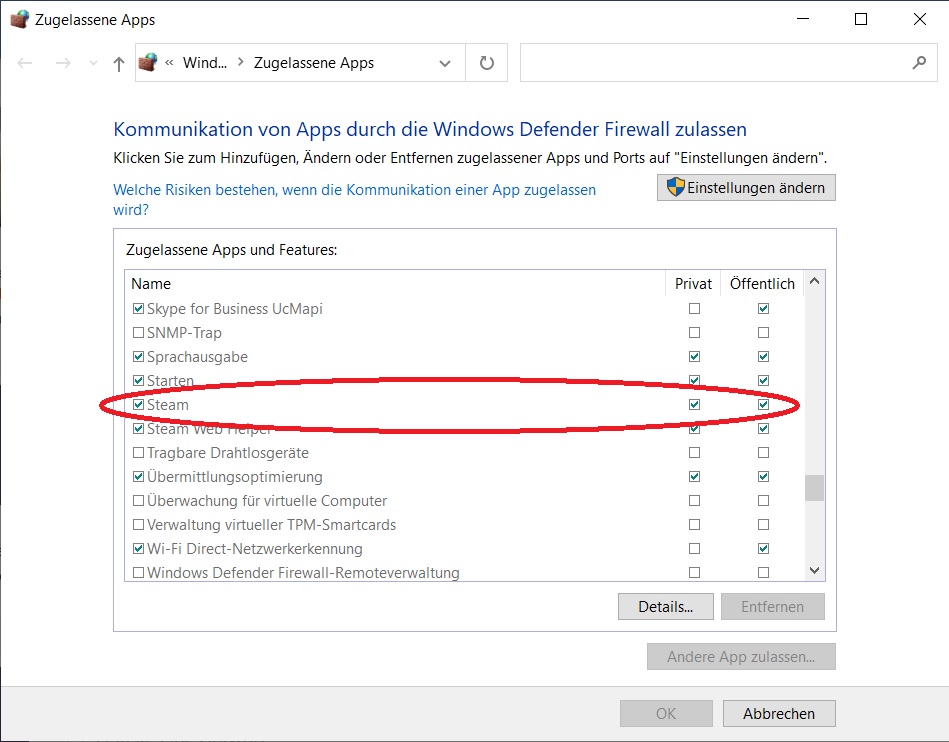Refresh the Zugelassene Apps page

click(x=487, y=63)
